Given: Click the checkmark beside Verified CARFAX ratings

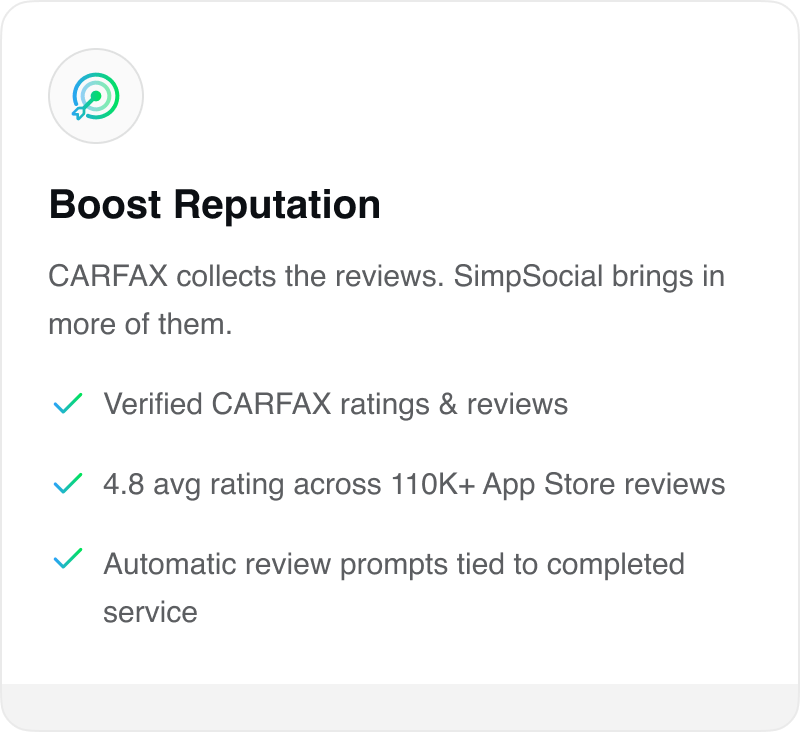Looking at the screenshot, I should pos(68,404).
